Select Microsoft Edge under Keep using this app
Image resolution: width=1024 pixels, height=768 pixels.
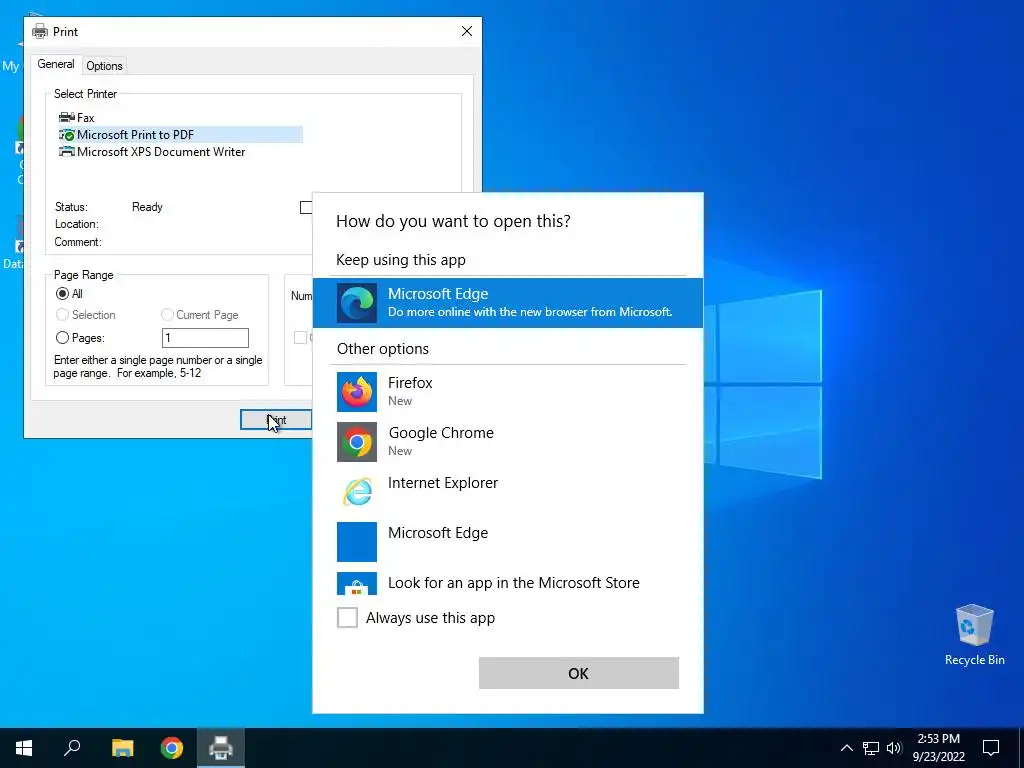coord(507,302)
